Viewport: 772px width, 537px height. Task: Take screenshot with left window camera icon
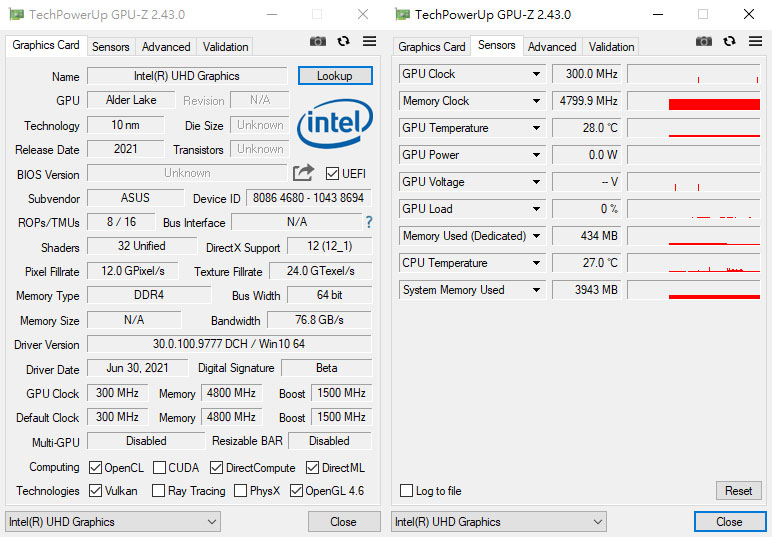point(318,41)
